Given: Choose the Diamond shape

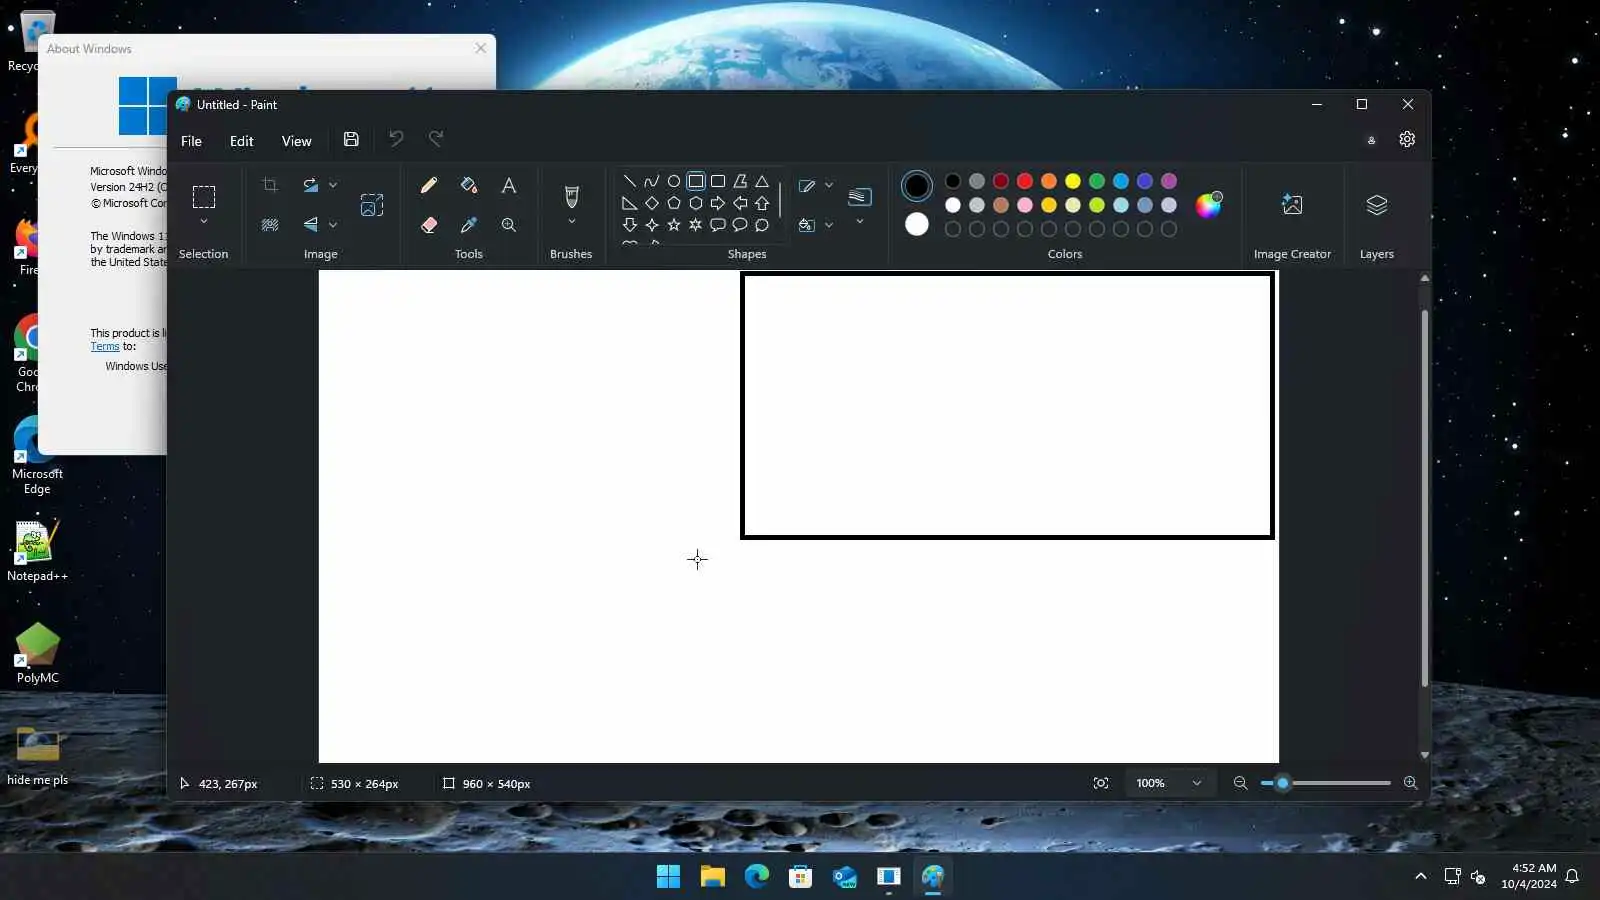Looking at the screenshot, I should (652, 203).
